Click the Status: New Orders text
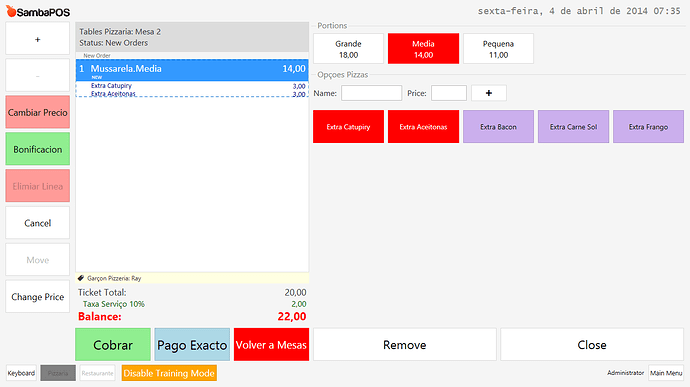The width and height of the screenshot is (690, 387). pos(114,43)
